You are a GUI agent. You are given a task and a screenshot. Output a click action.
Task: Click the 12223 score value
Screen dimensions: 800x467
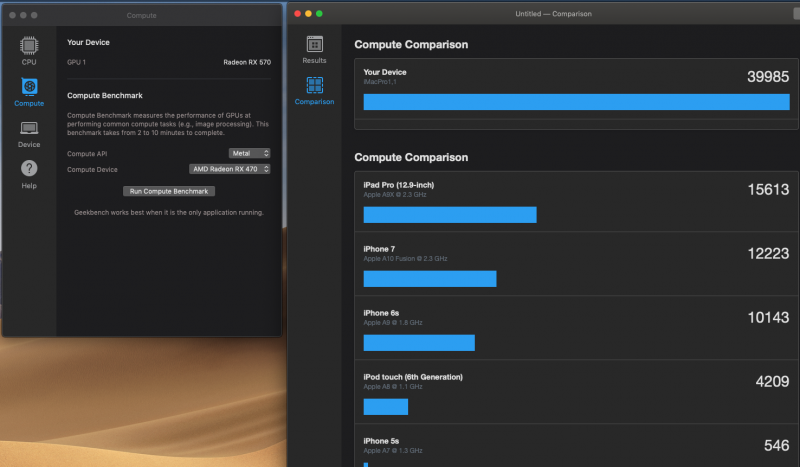point(768,254)
